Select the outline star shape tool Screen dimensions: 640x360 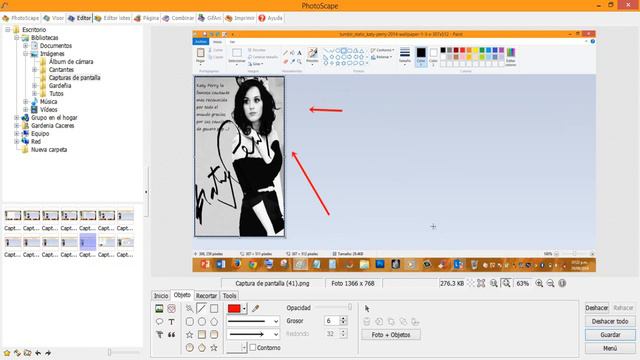coord(189,335)
